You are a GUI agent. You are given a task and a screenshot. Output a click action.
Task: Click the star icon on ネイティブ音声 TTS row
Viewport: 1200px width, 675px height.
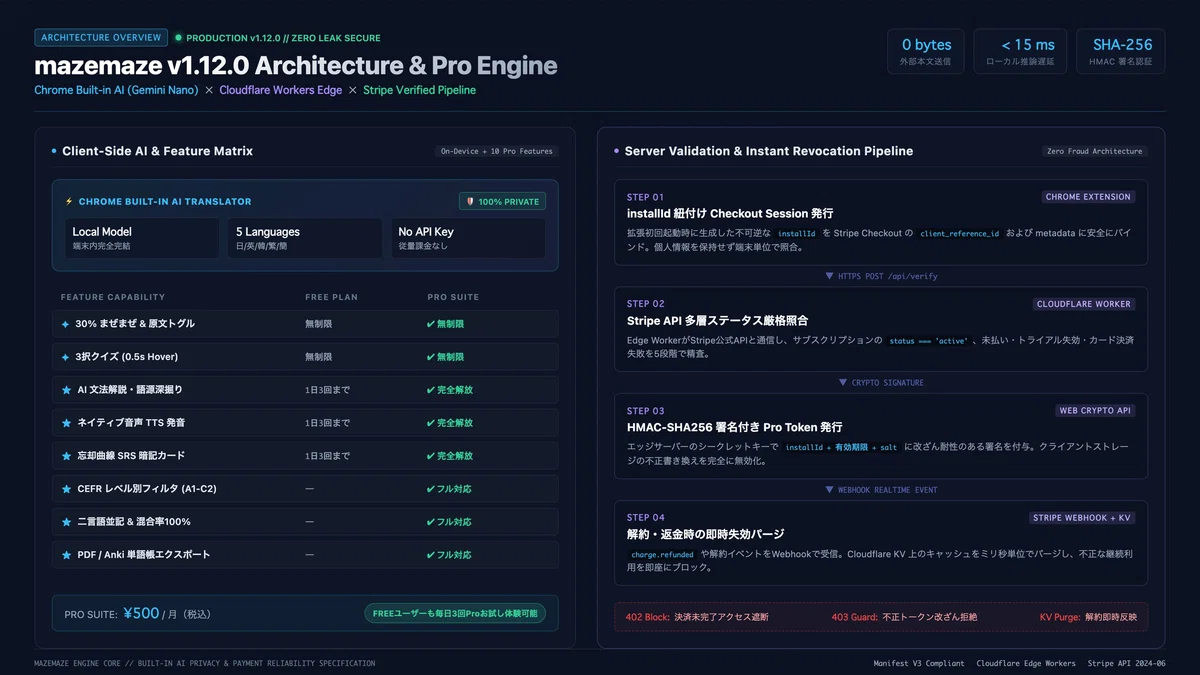(x=66, y=423)
